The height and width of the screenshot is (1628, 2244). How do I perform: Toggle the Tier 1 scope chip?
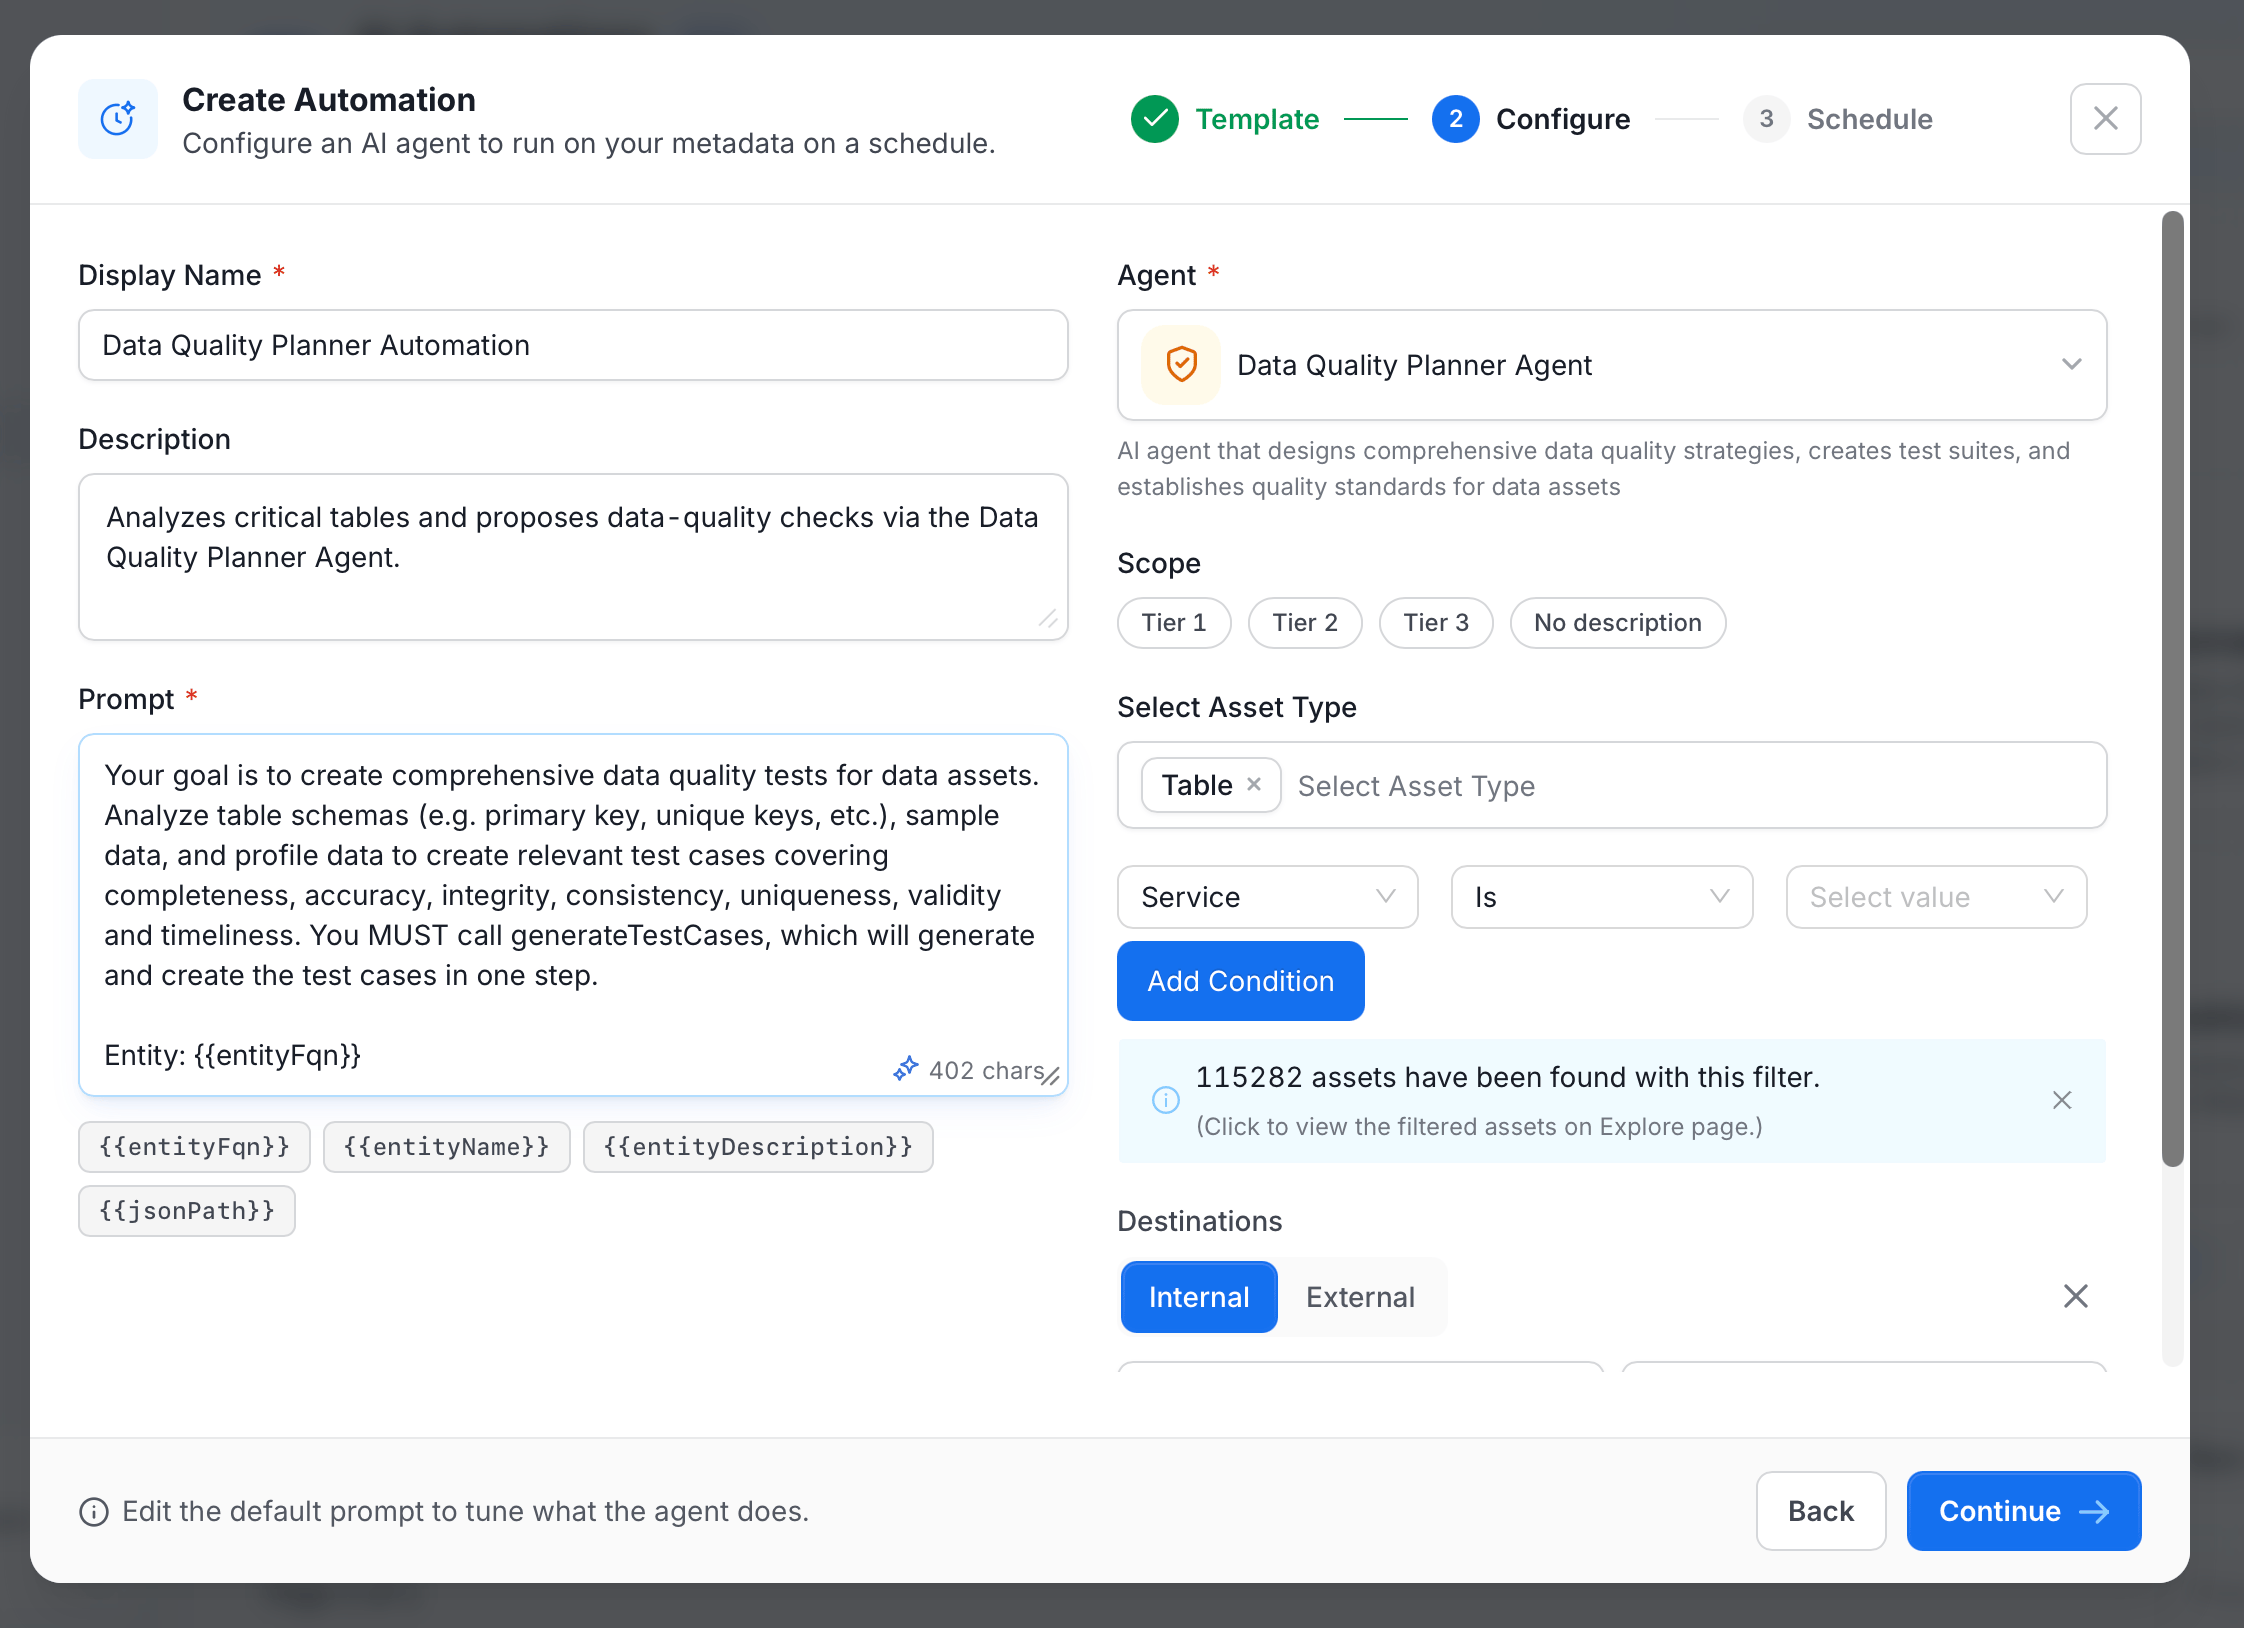pos(1174,623)
